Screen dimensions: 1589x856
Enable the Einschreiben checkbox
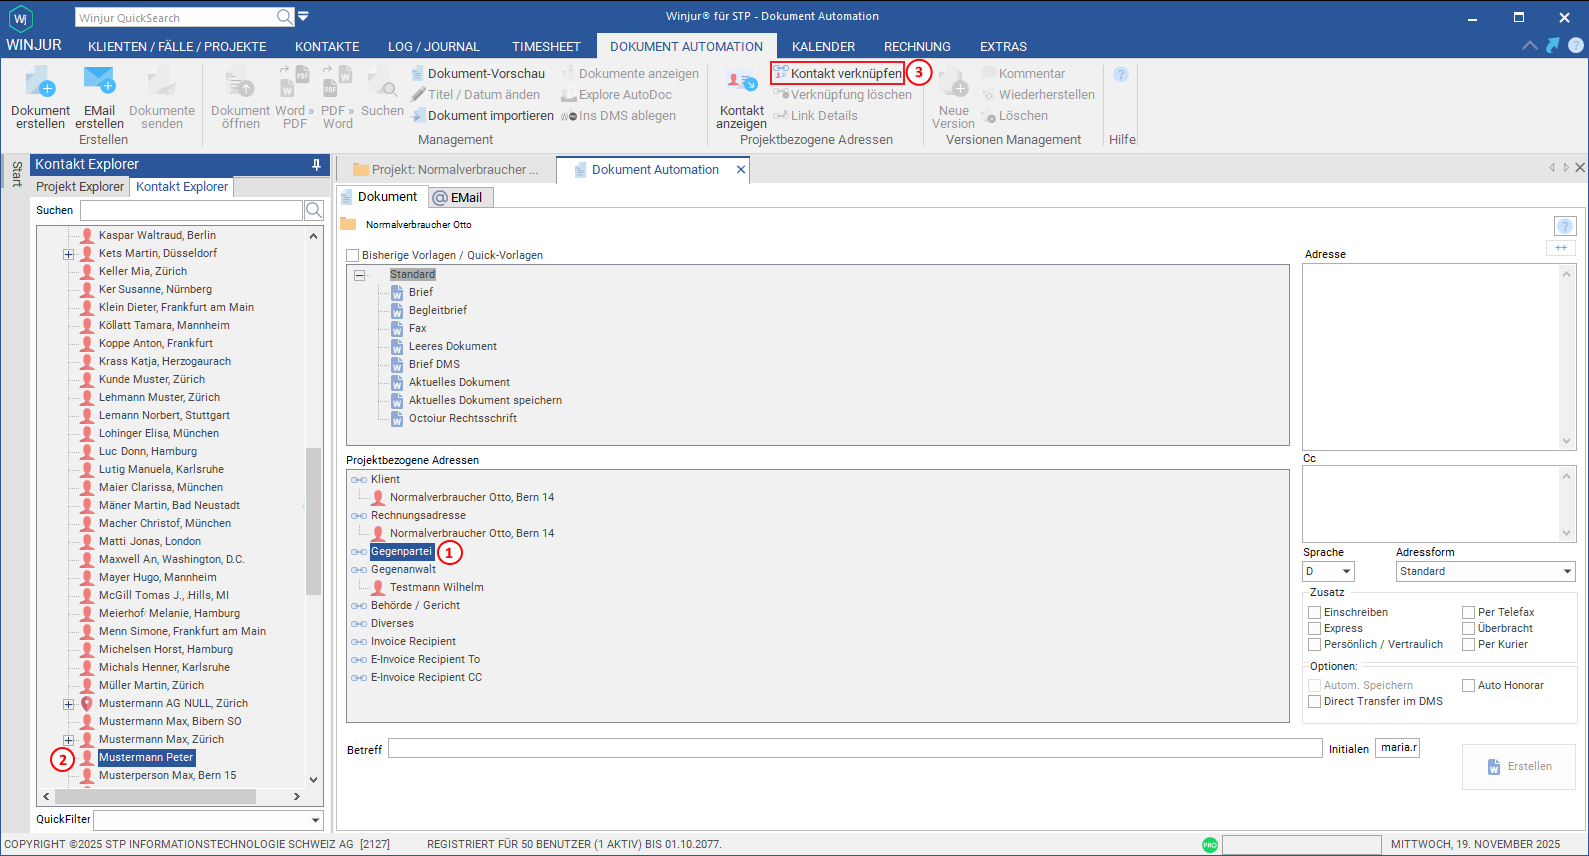[x=1315, y=612]
